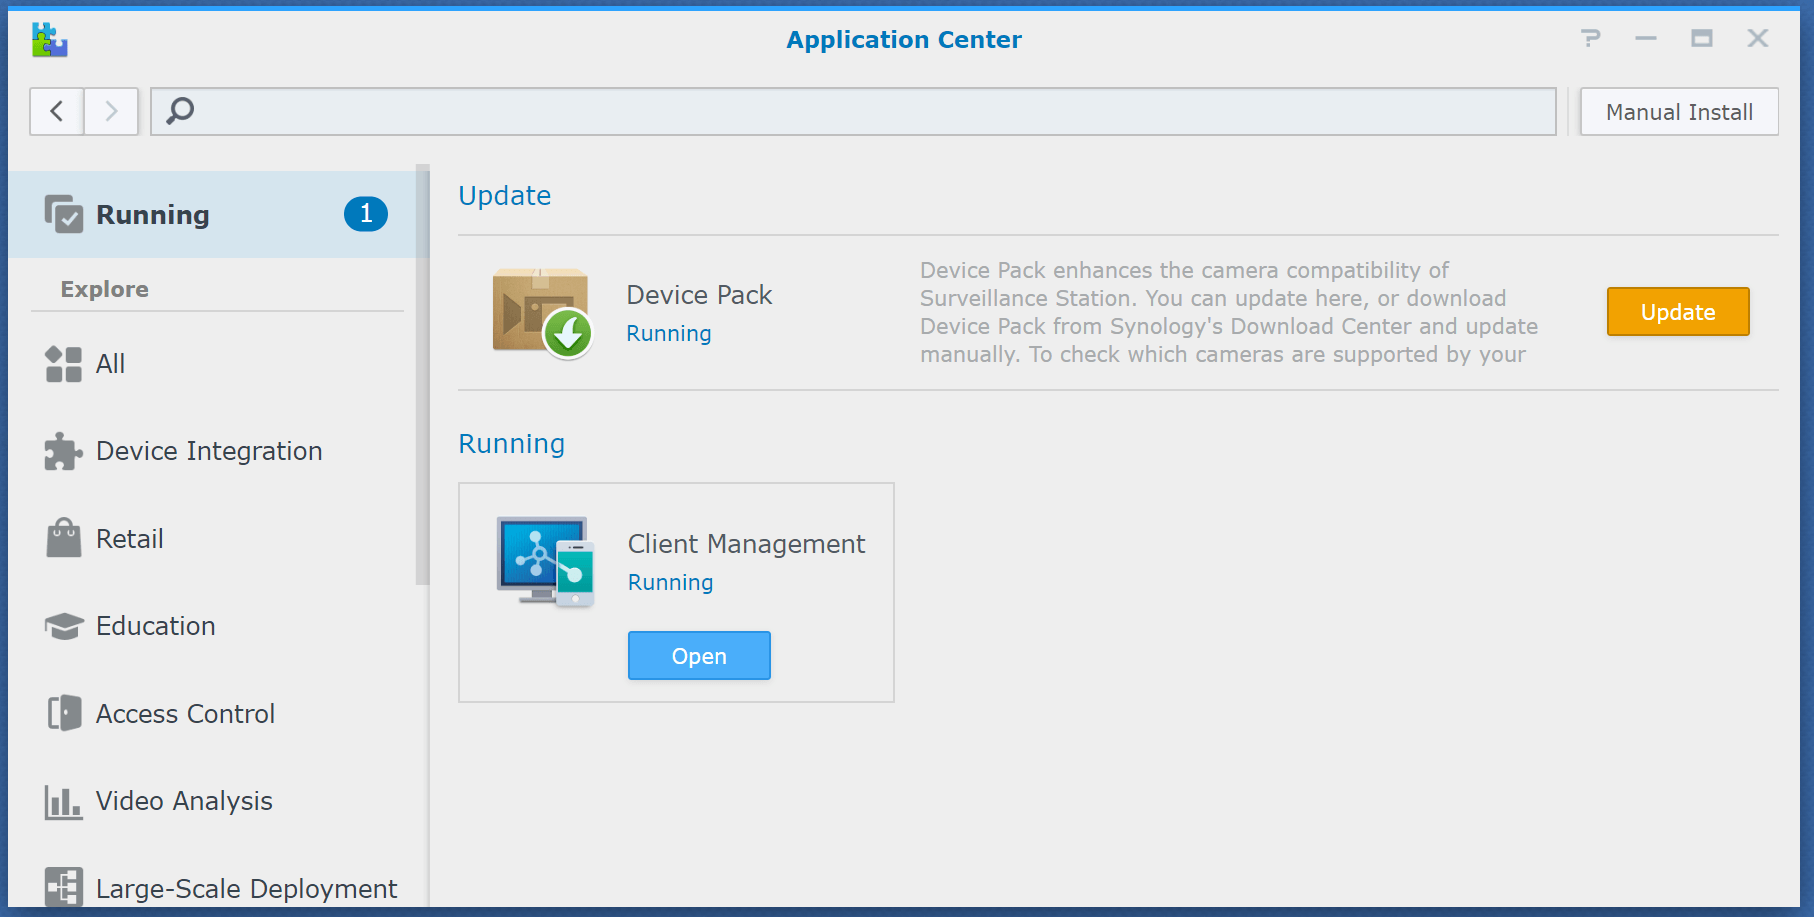Click the Device Pack package icon
The height and width of the screenshot is (917, 1814).
tap(542, 312)
